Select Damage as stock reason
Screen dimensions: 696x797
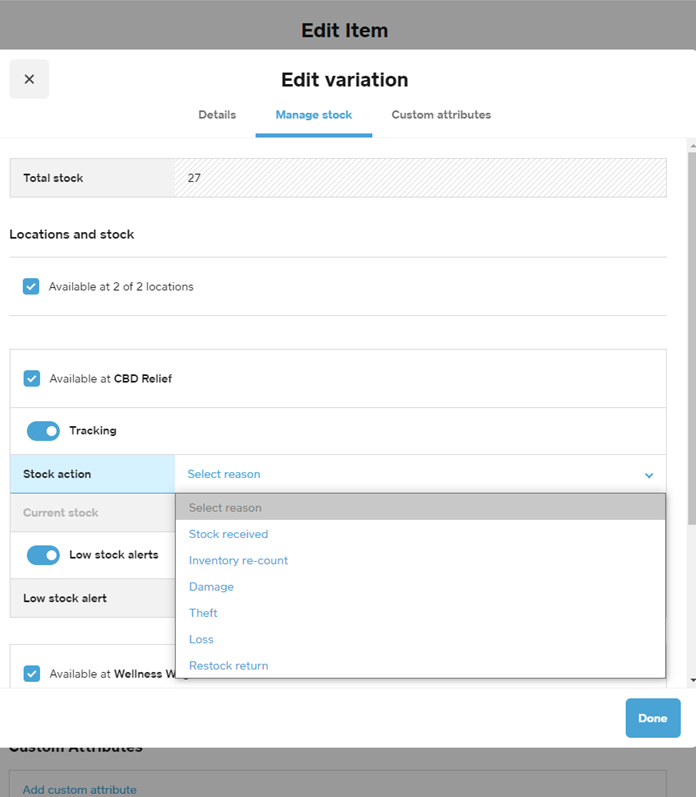click(211, 587)
